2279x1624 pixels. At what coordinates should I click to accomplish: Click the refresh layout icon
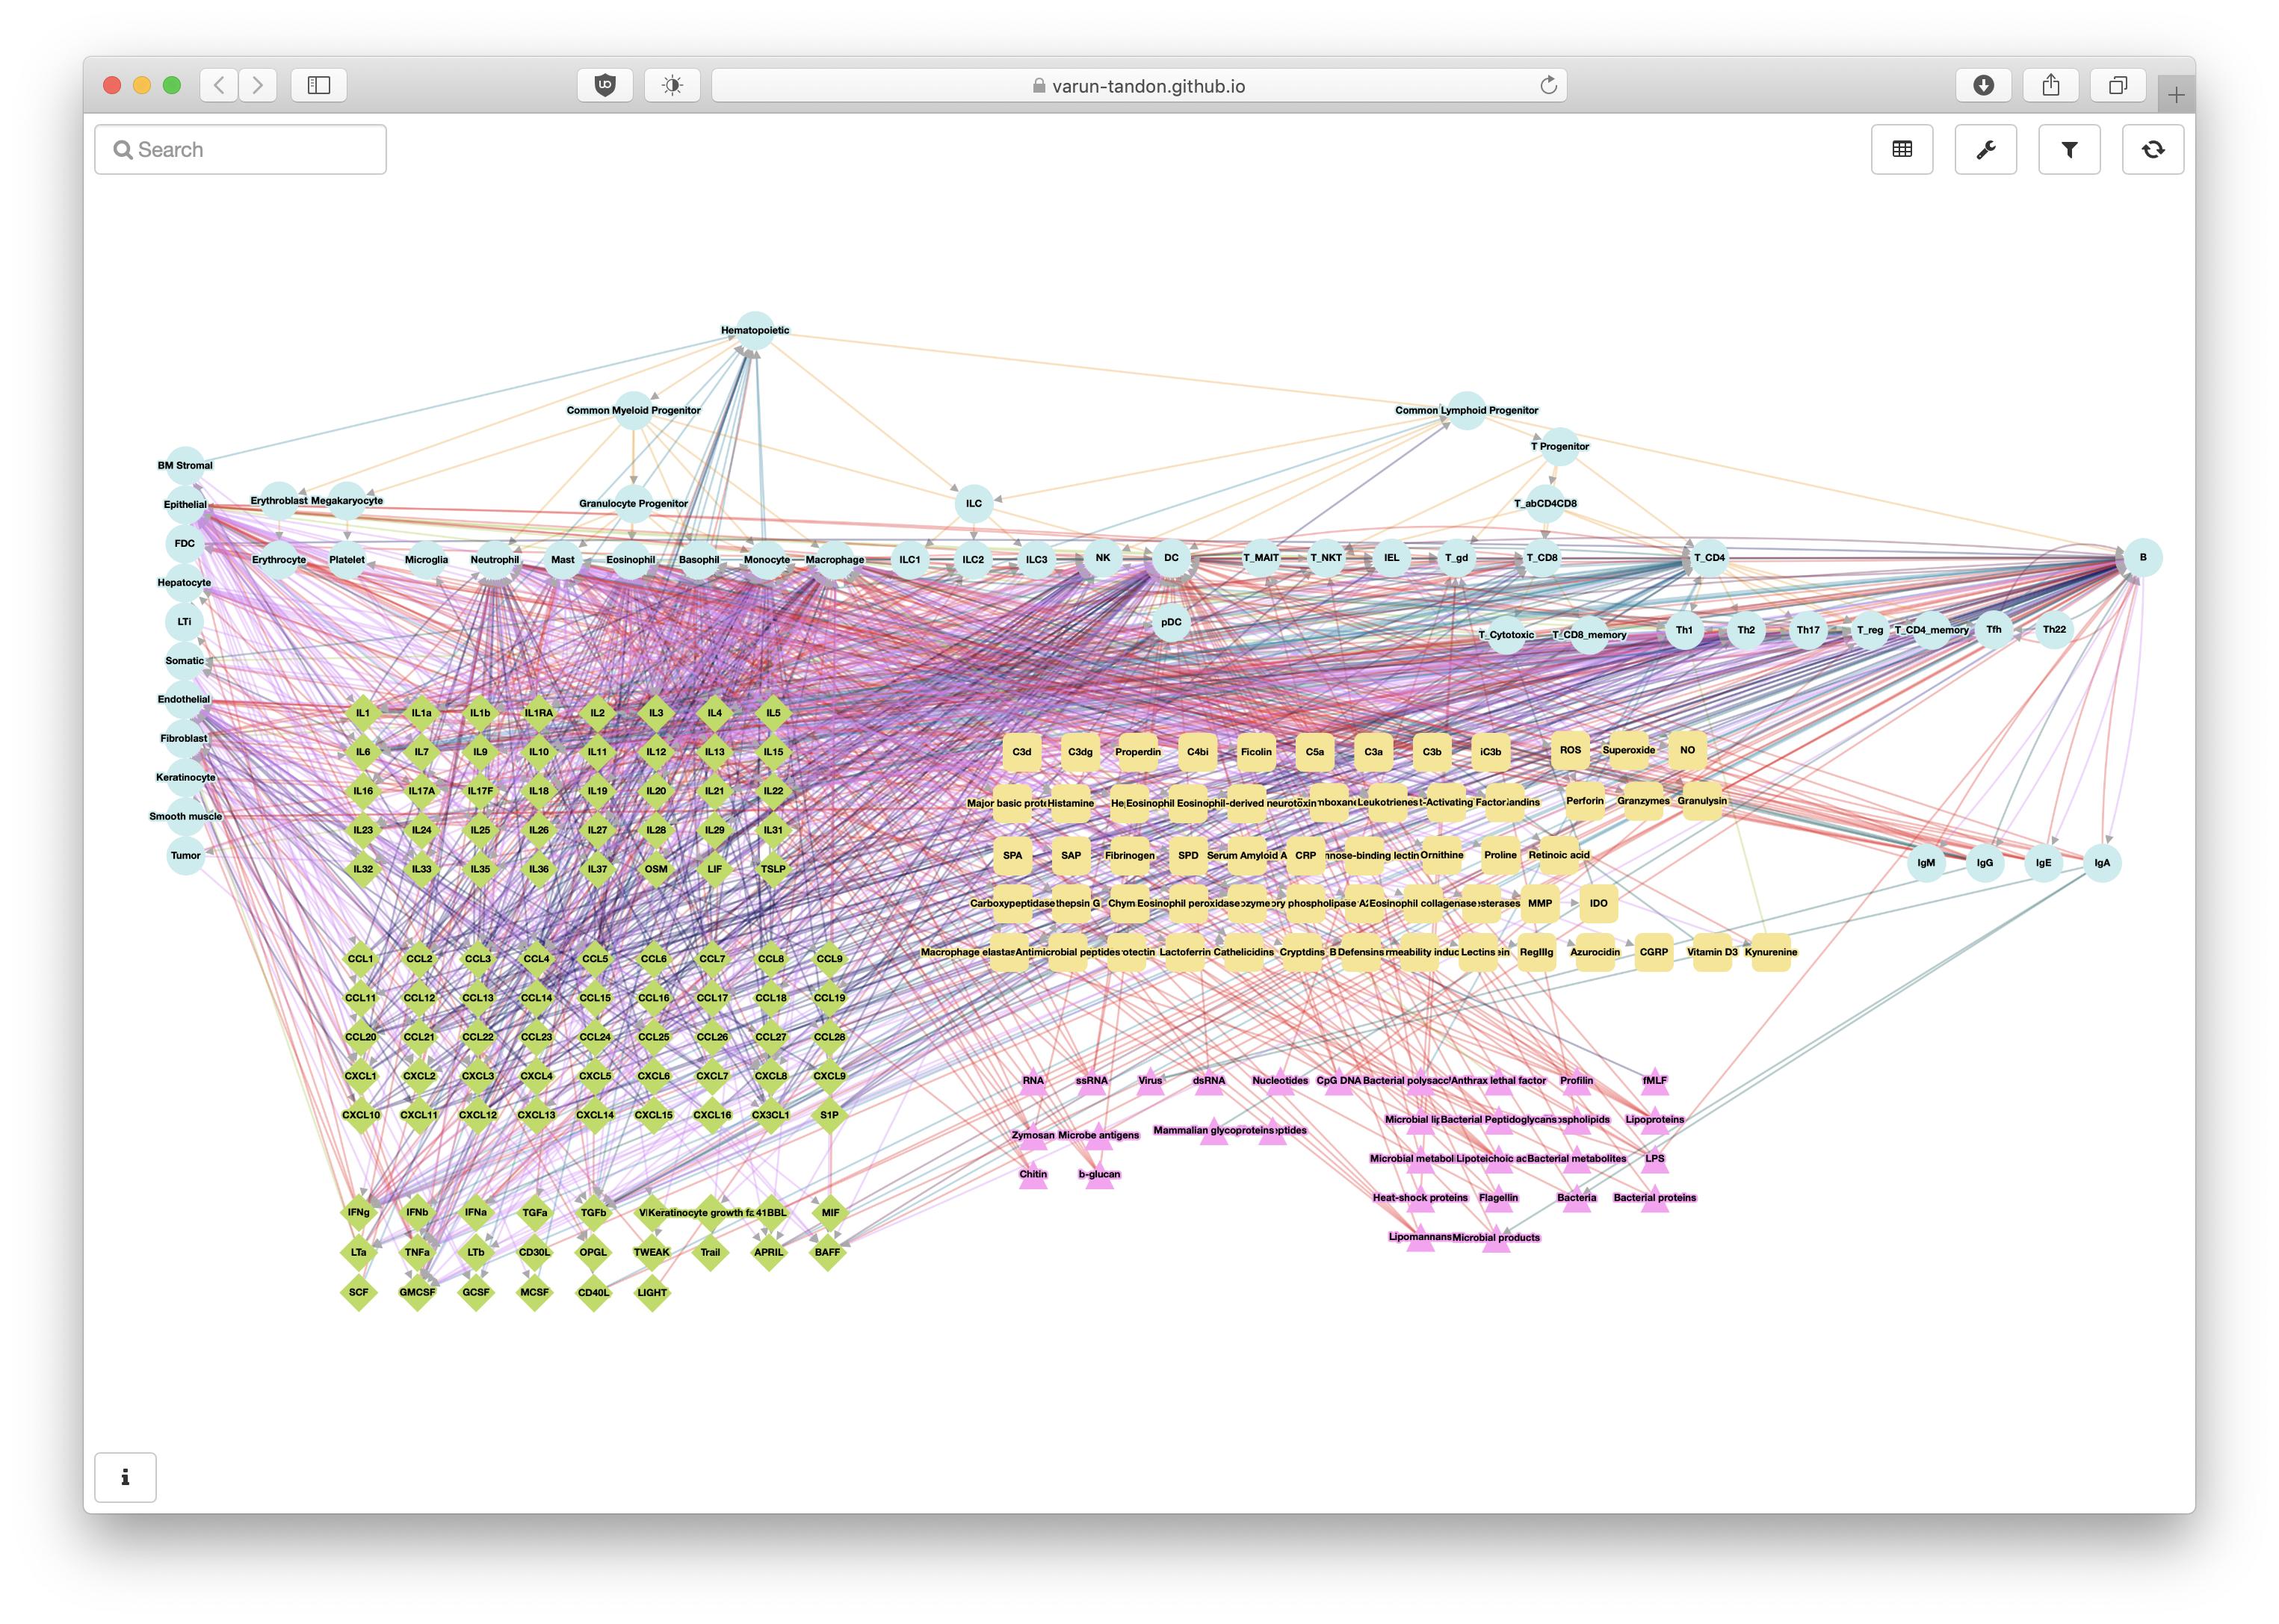coord(2153,149)
